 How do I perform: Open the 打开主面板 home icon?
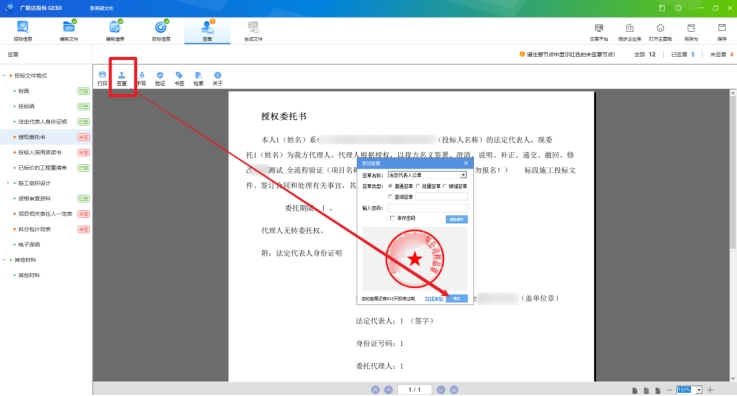pyautogui.click(x=660, y=32)
